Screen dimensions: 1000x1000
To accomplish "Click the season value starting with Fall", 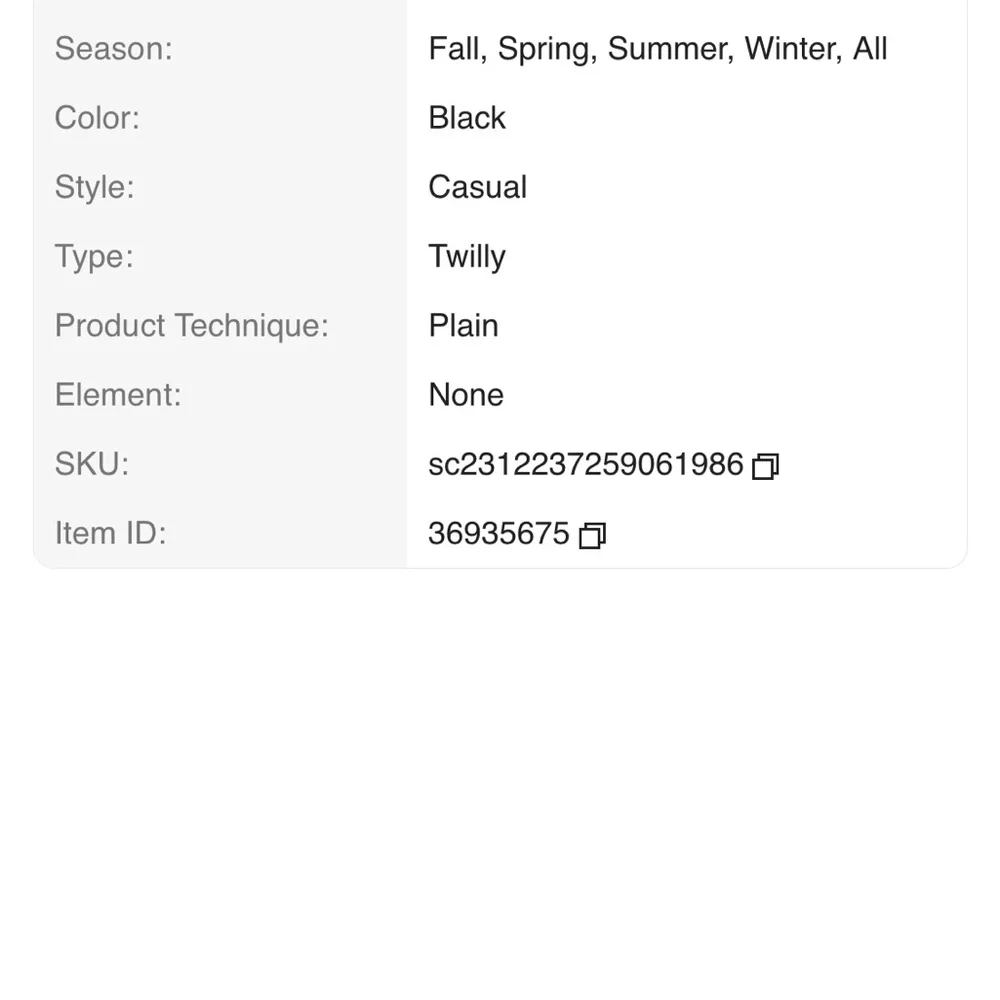I will click(x=658, y=49).
